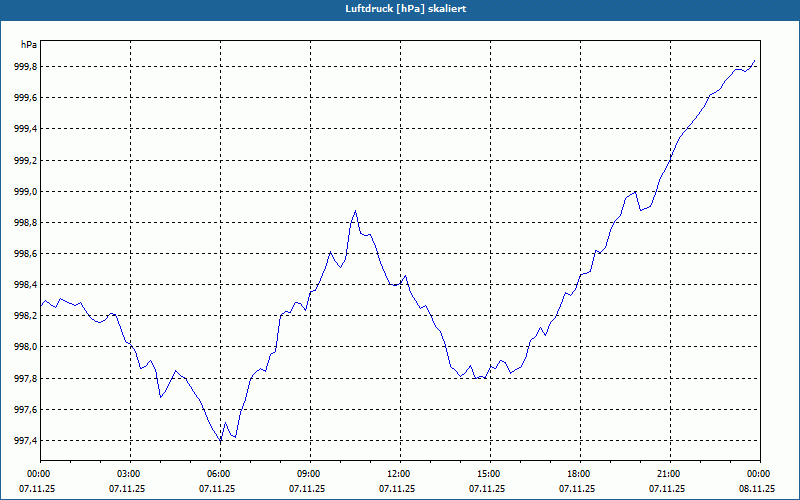This screenshot has height=500, width=800.
Task: Select the 999,4 y-axis value label
Action: coord(22,129)
